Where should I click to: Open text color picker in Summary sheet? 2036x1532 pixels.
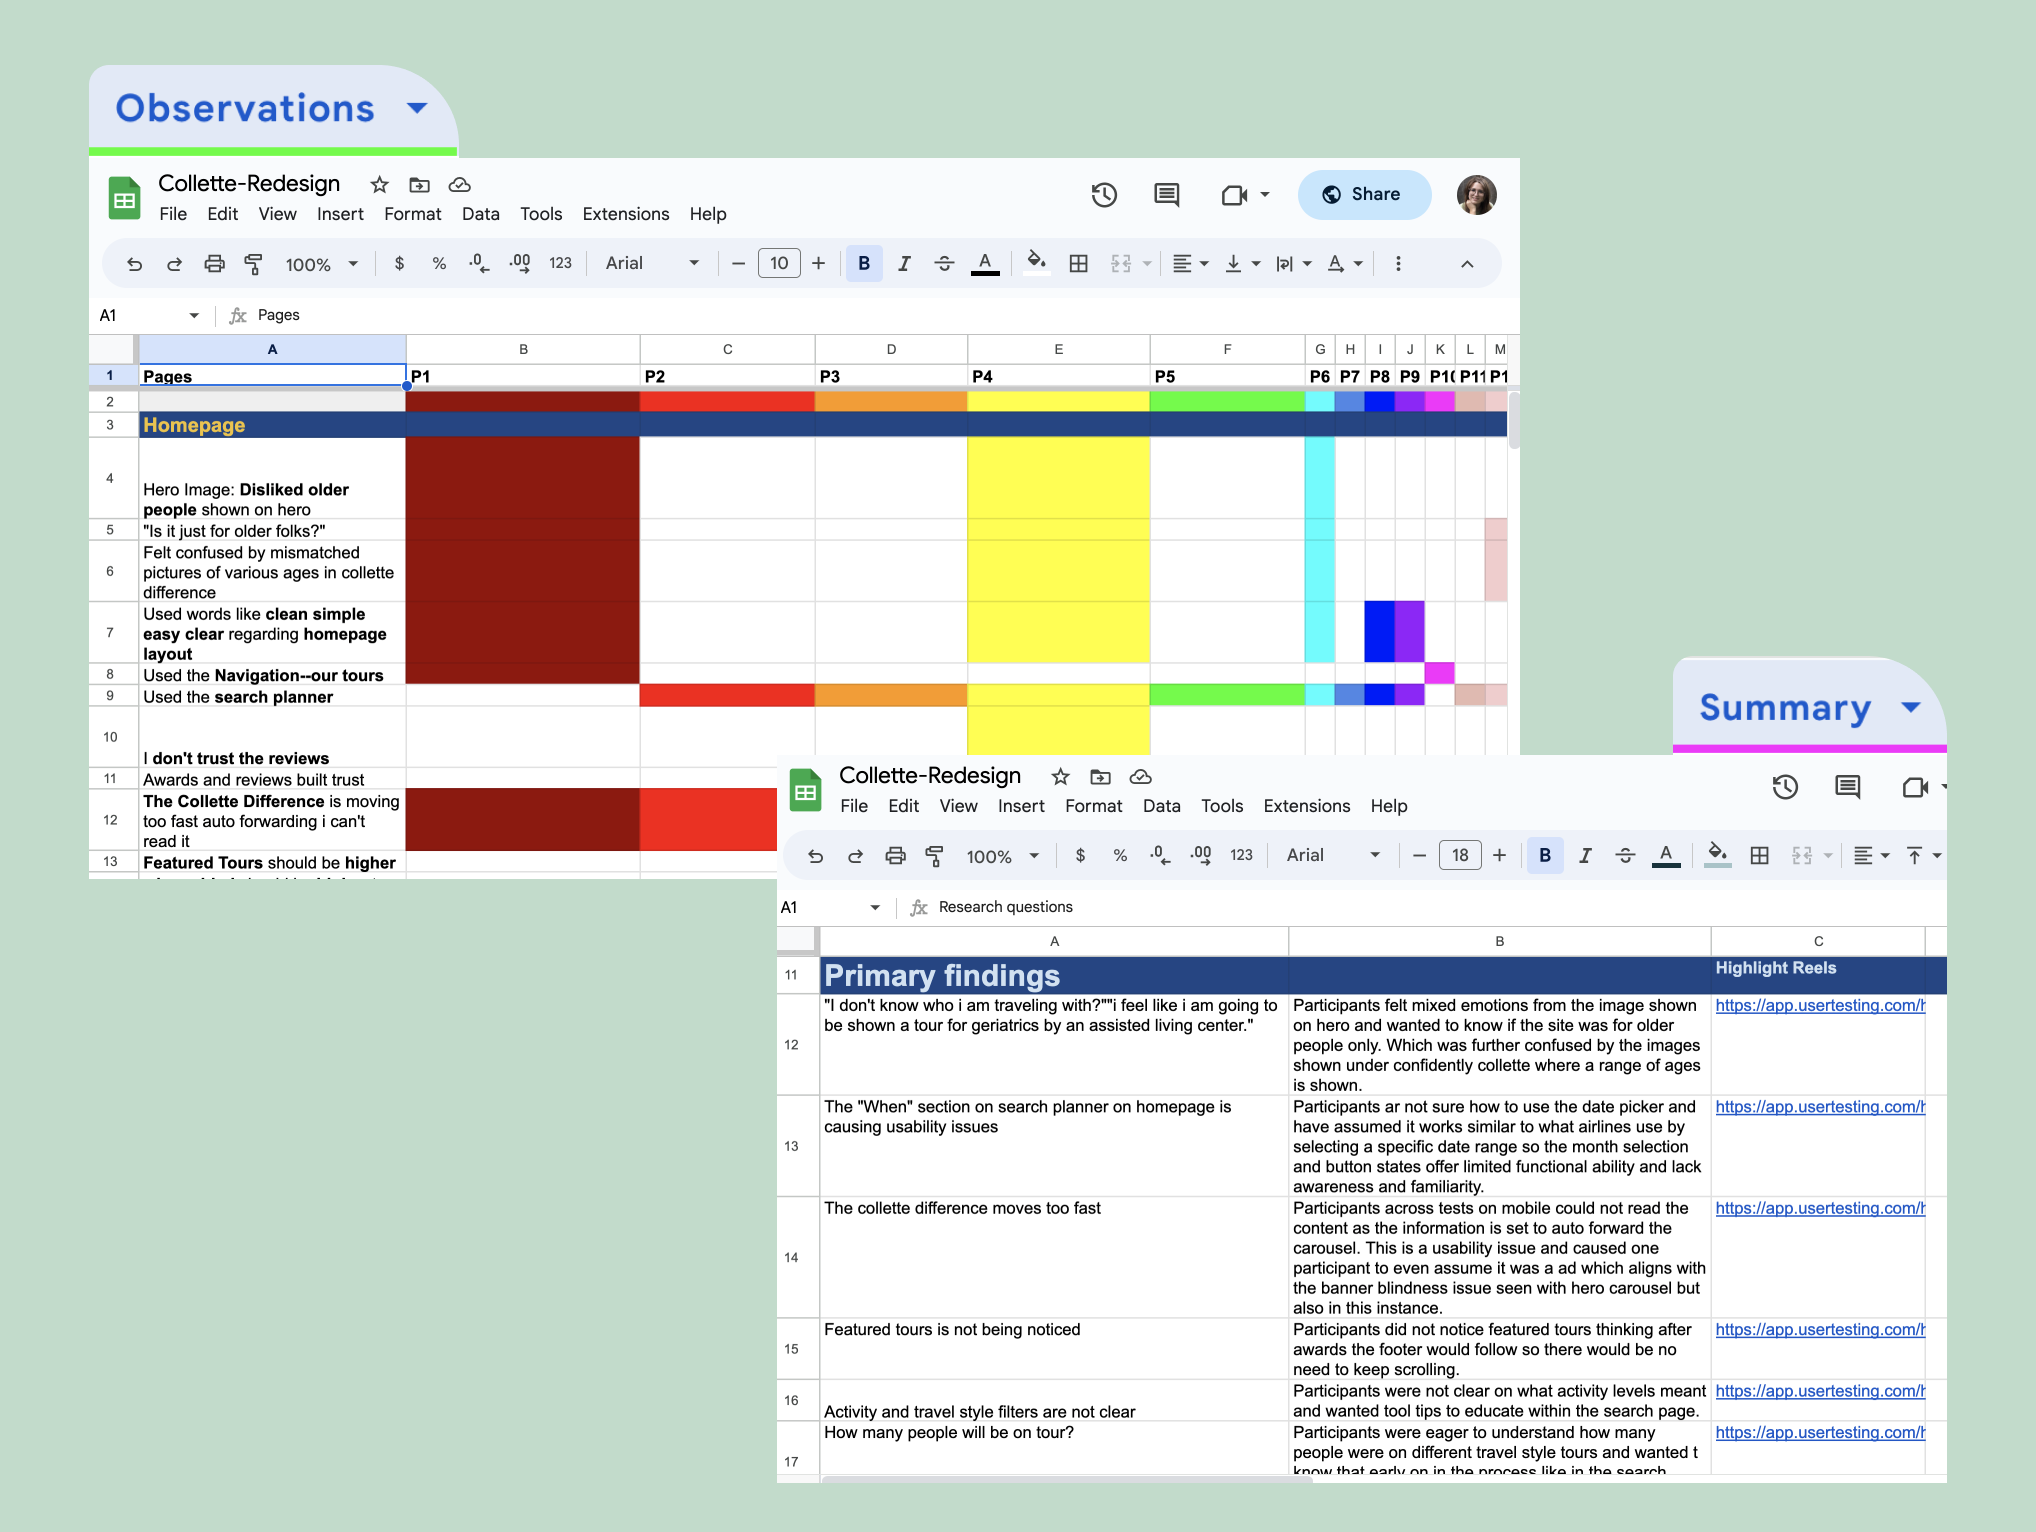(1666, 855)
